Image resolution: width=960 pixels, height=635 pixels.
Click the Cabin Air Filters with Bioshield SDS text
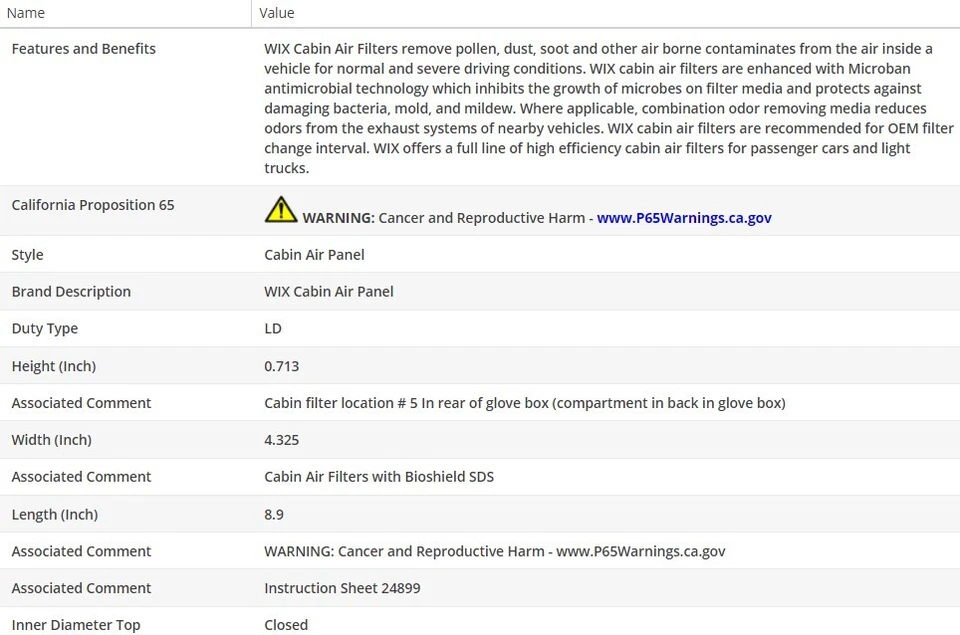point(379,477)
